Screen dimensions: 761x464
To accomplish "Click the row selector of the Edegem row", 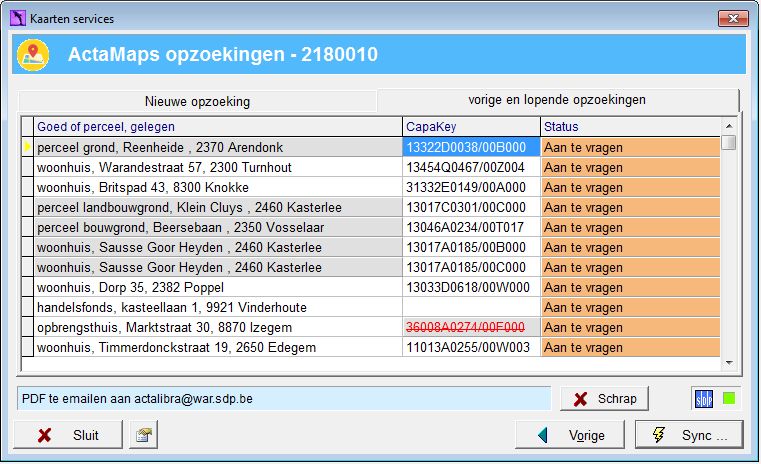I will [x=28, y=348].
